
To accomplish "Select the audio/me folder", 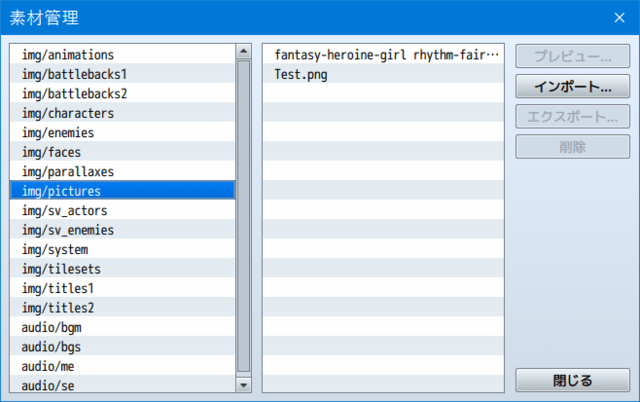I will (x=122, y=366).
